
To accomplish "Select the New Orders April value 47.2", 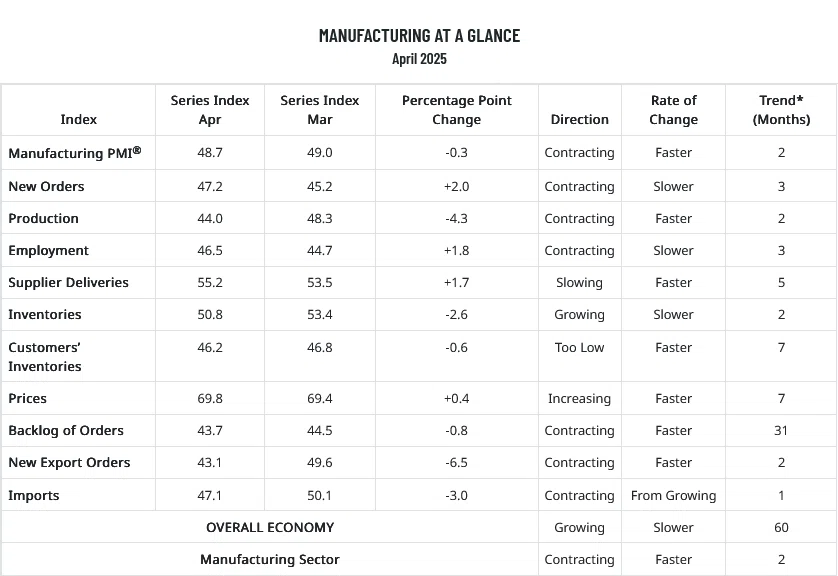I will (x=210, y=186).
